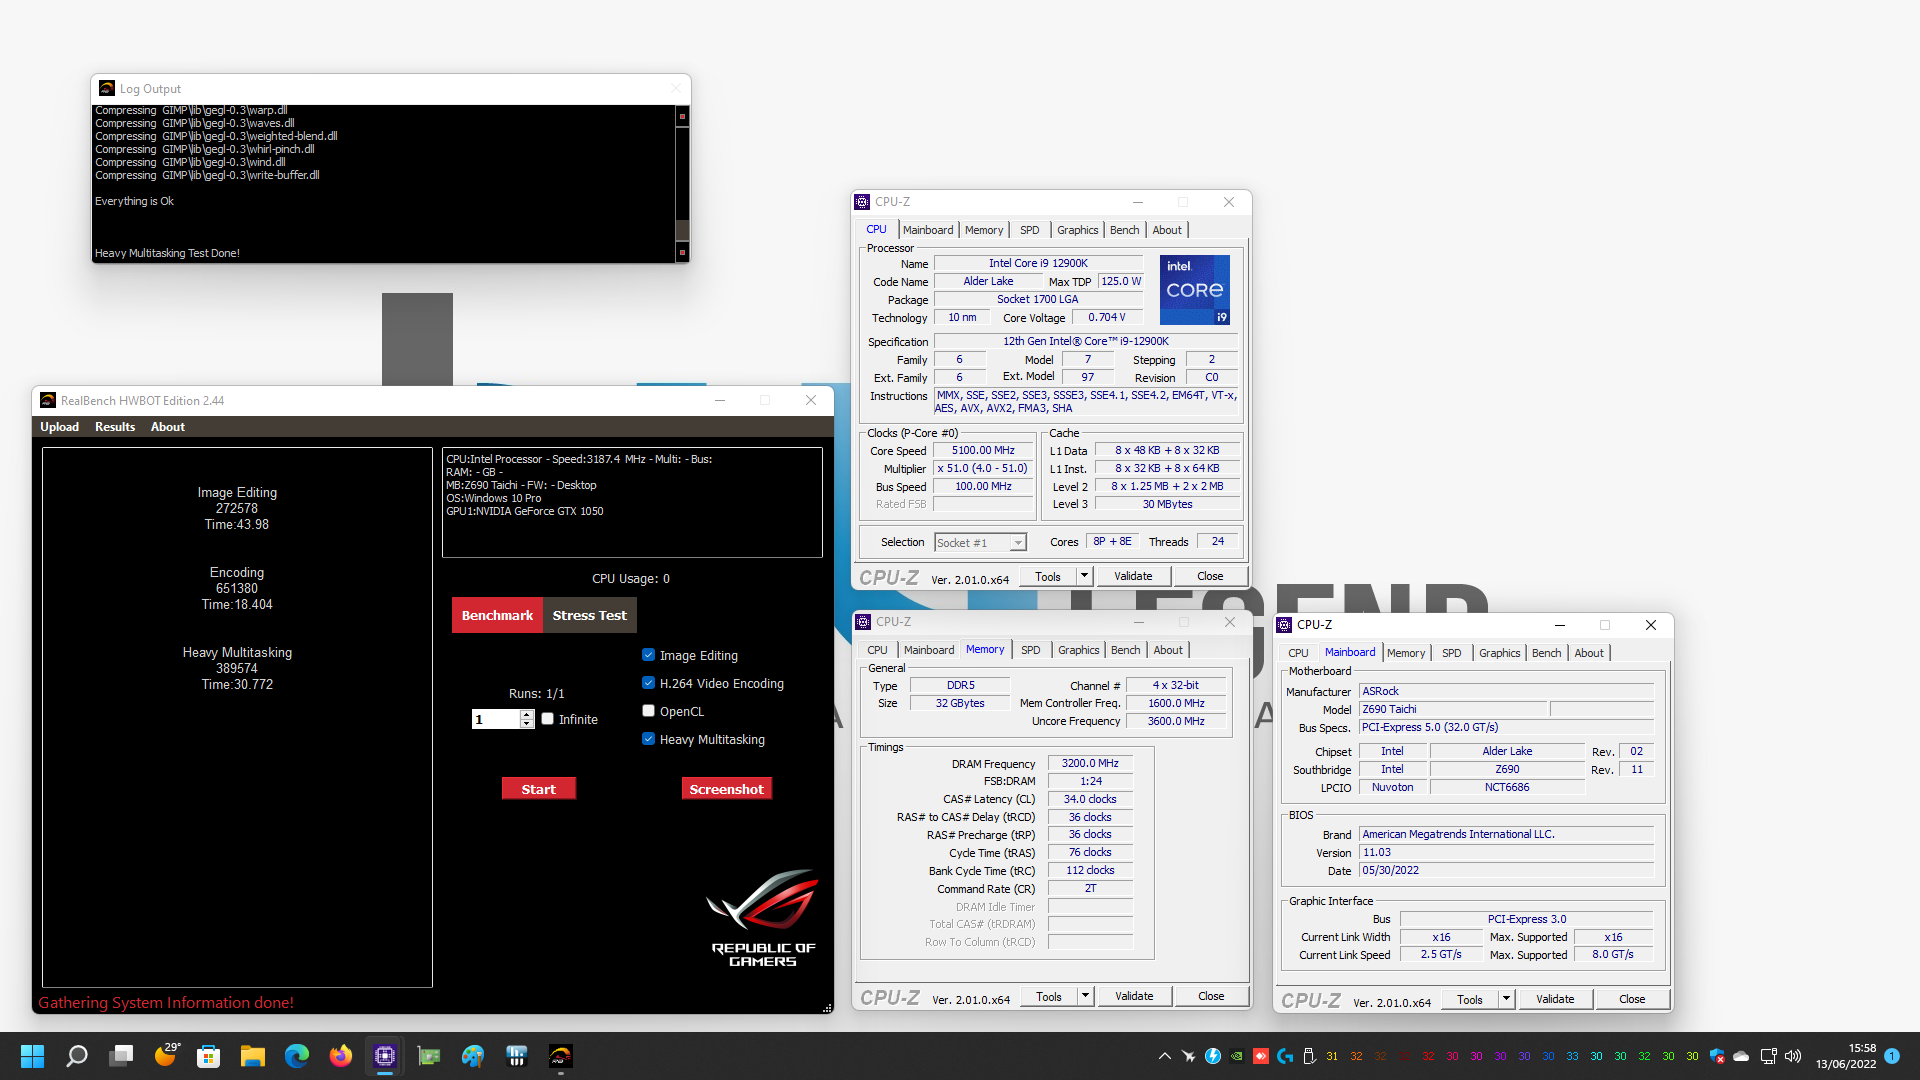The height and width of the screenshot is (1080, 1920).
Task: Open the network tray icon
Action: 1768,1056
